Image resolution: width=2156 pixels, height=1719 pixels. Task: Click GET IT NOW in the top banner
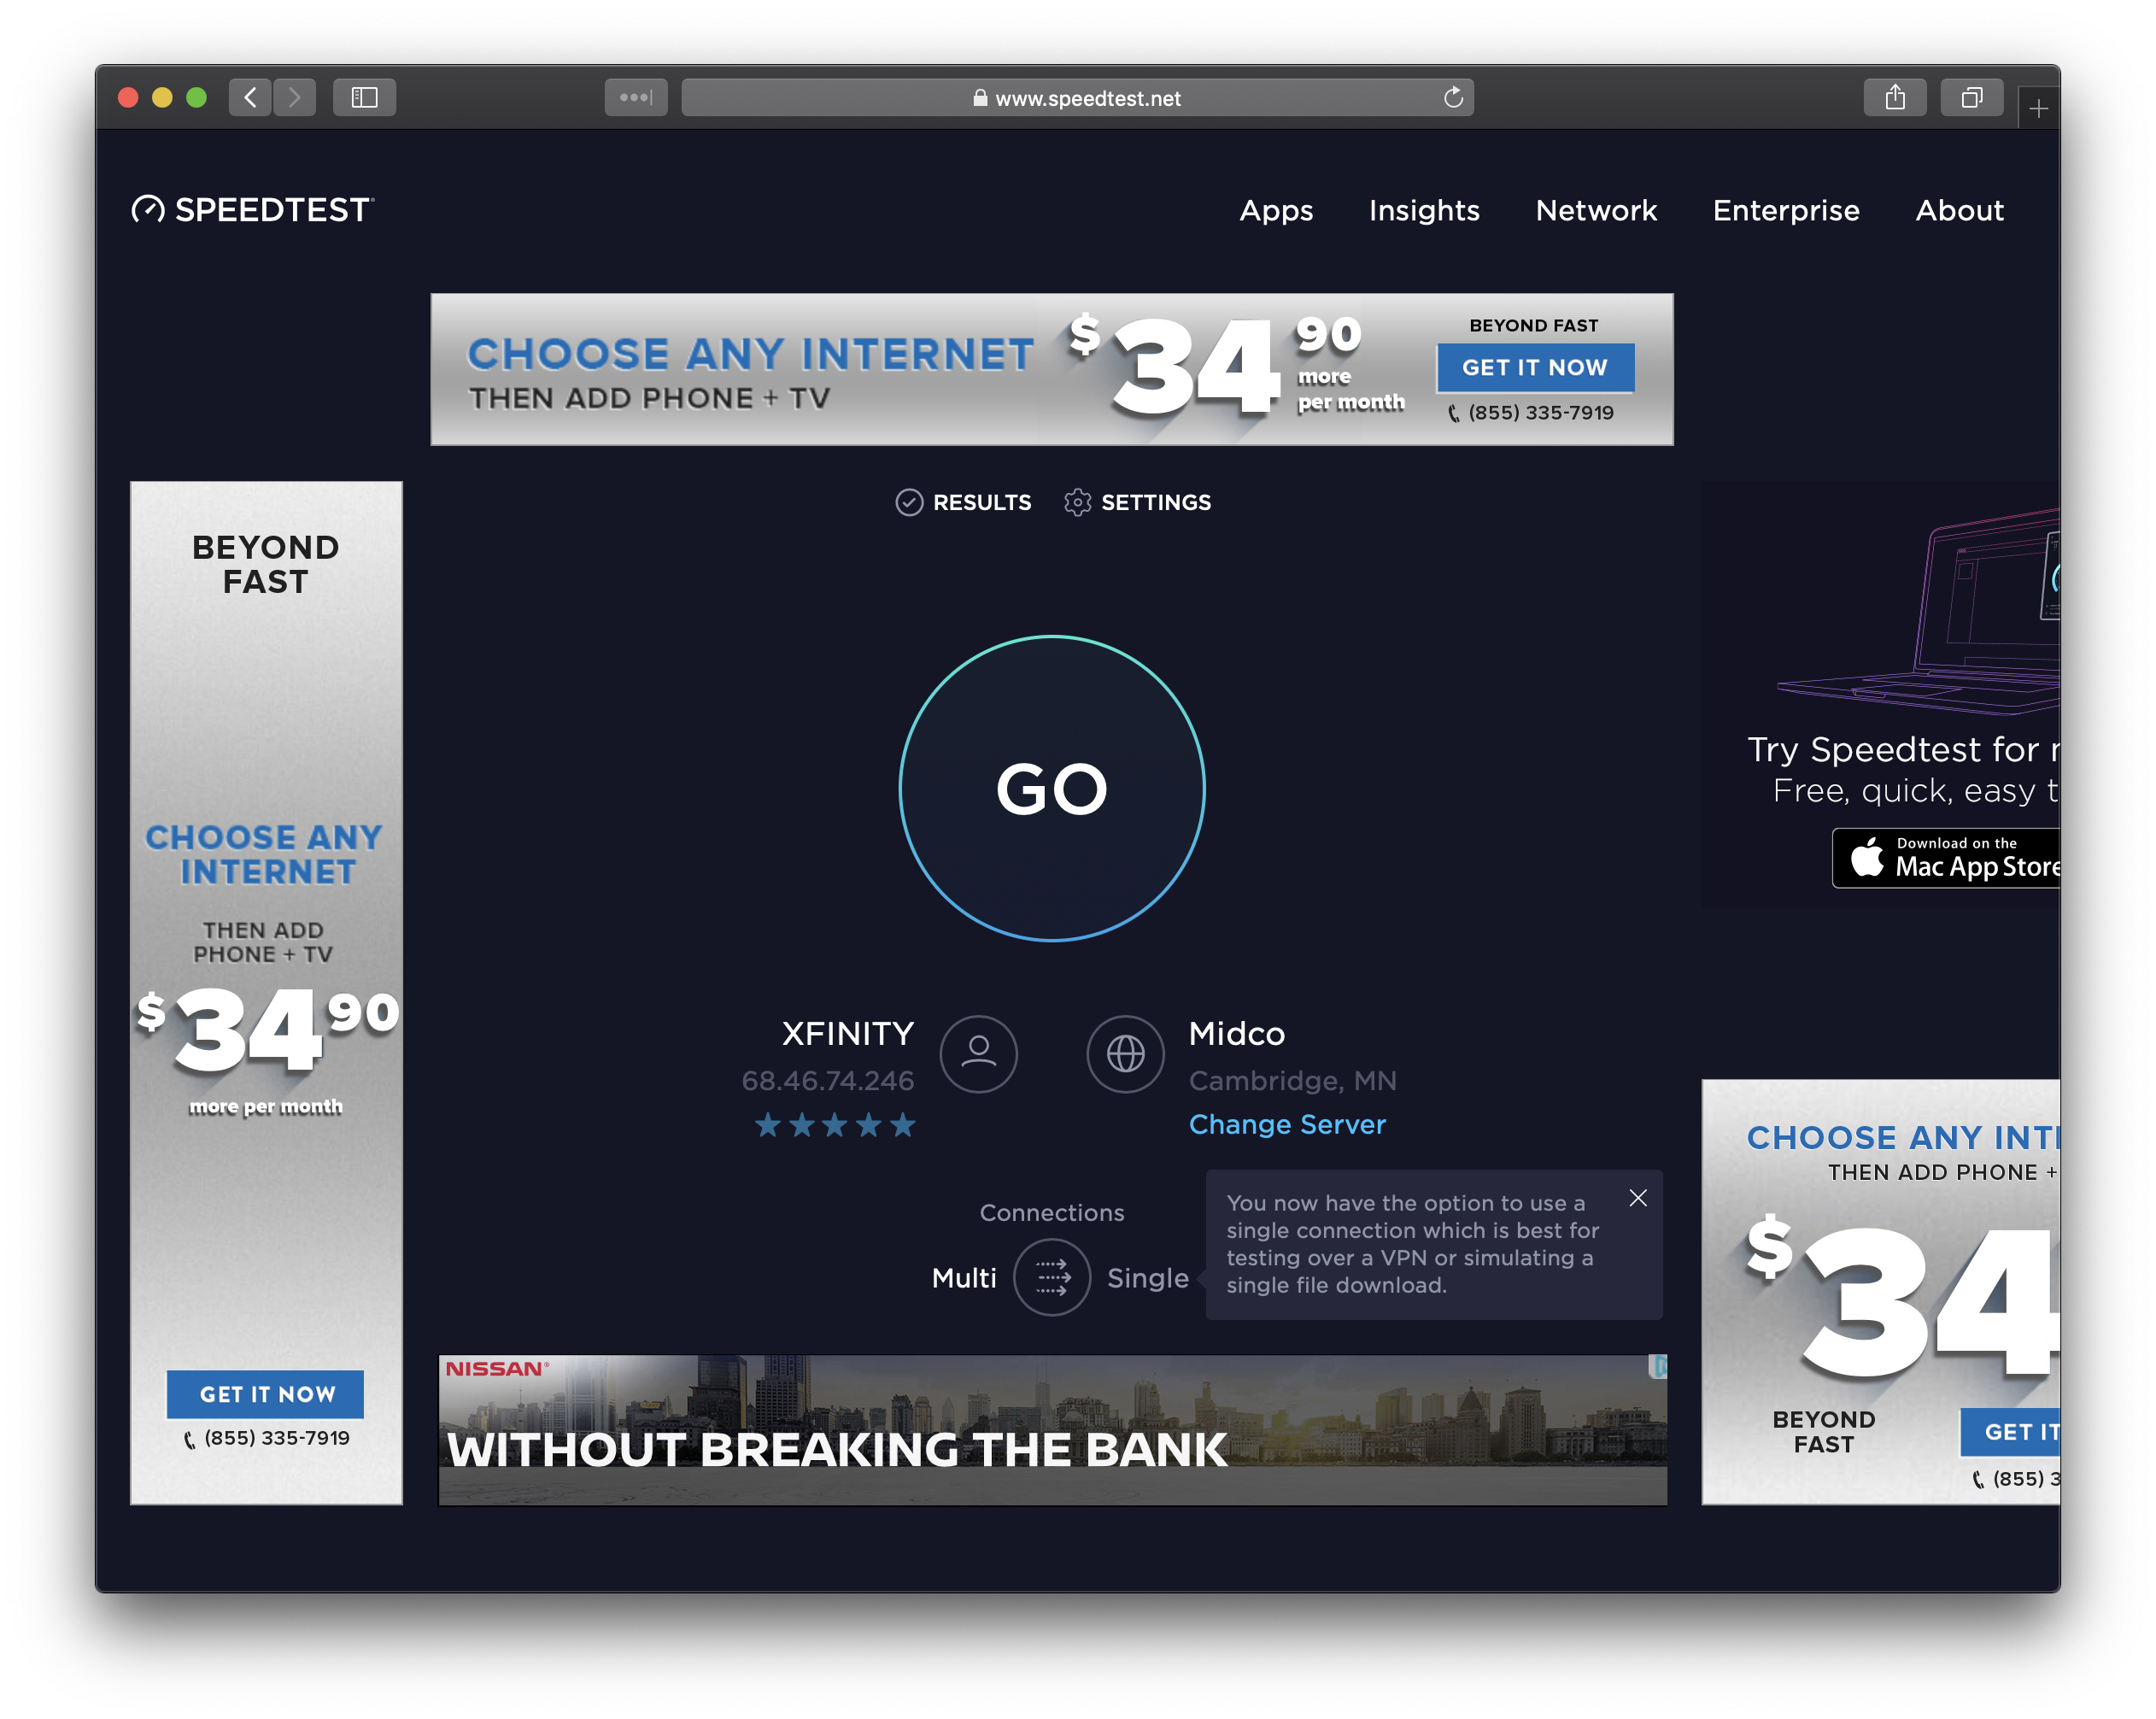coord(1535,368)
